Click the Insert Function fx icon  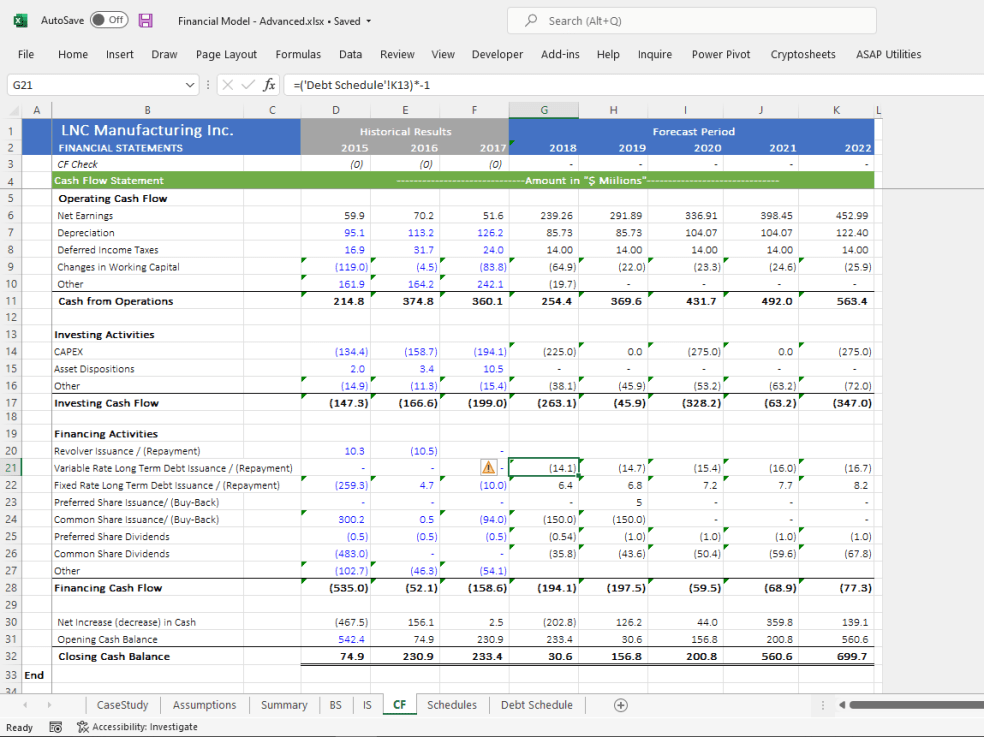(269, 85)
